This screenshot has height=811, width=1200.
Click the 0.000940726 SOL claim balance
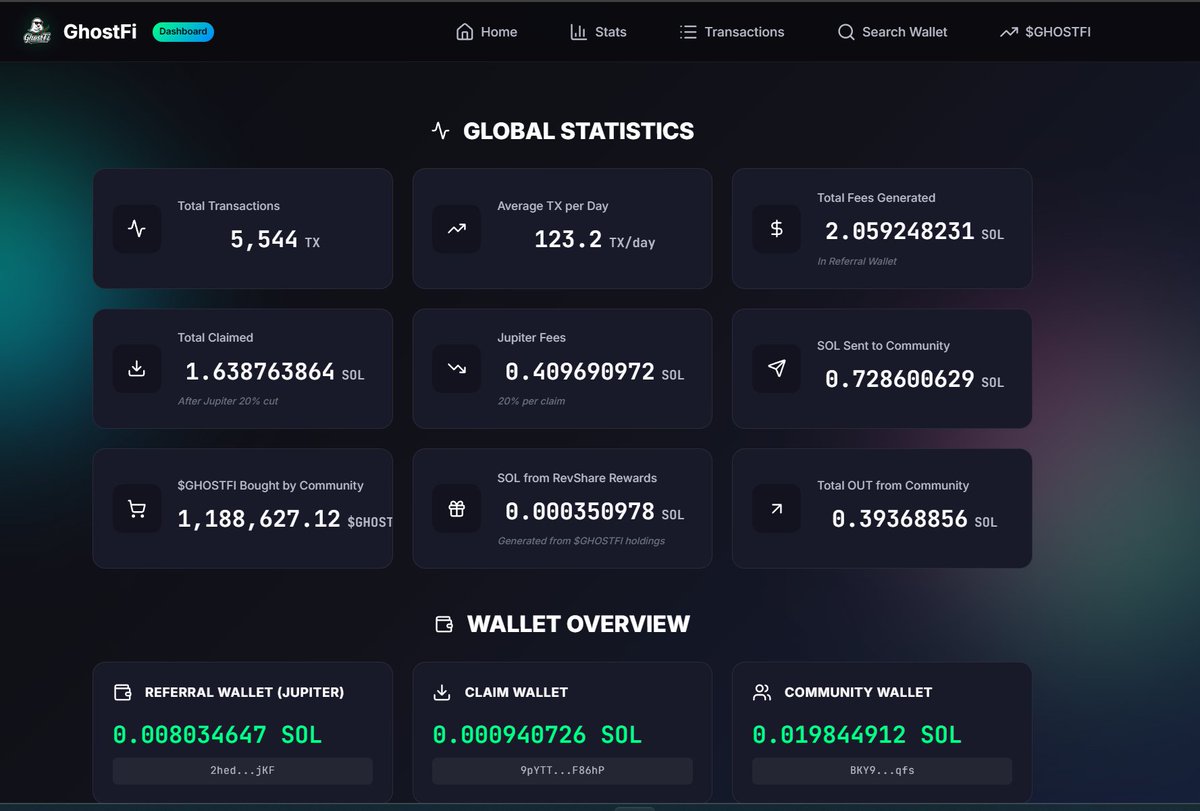(x=537, y=735)
